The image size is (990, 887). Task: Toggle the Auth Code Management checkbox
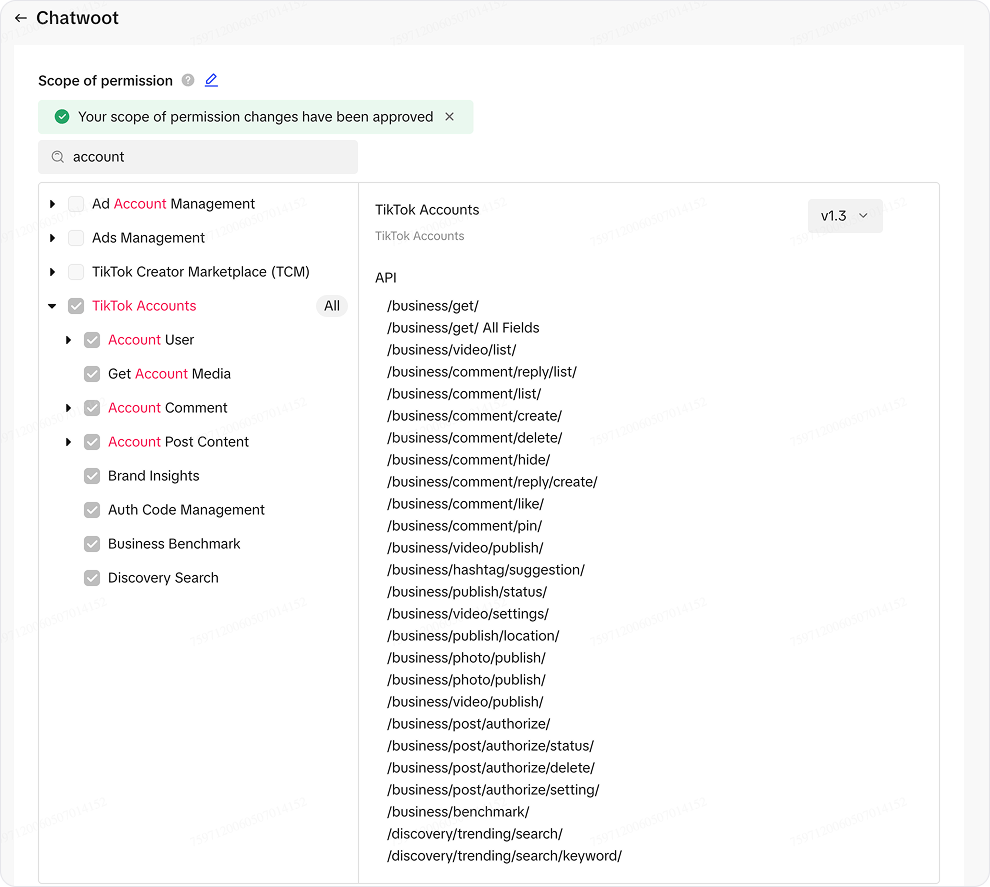[92, 510]
